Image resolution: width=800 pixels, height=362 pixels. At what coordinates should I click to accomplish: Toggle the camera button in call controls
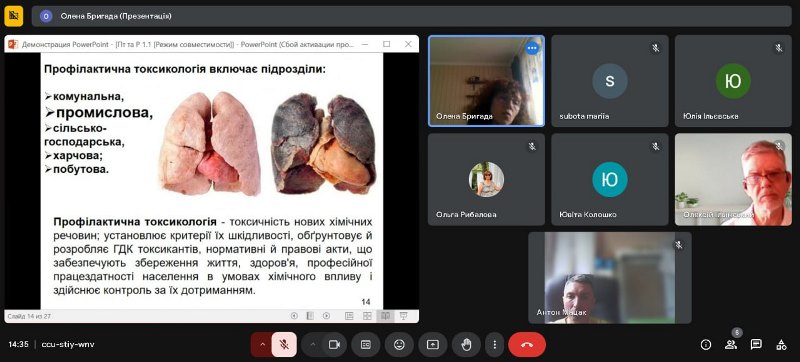(334, 345)
